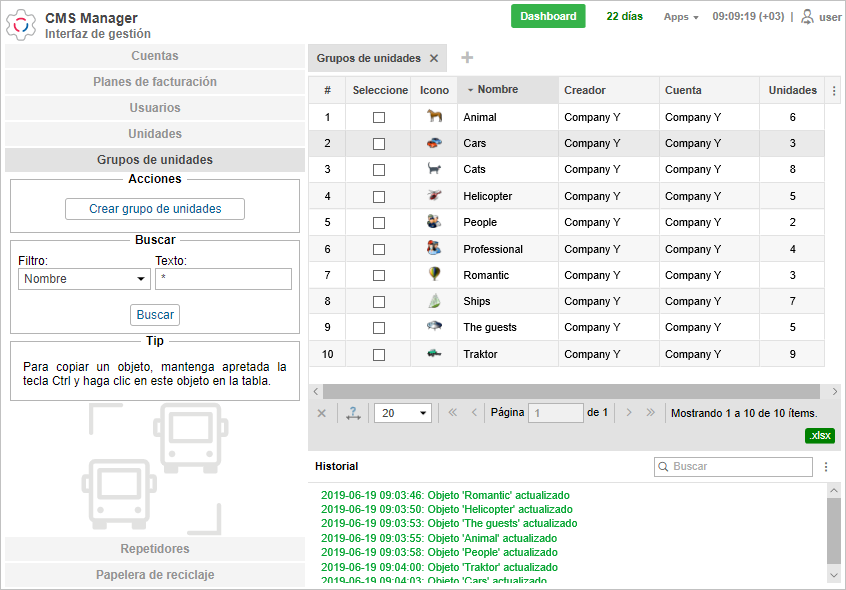Export the table with the .xlsx icon

pos(820,435)
